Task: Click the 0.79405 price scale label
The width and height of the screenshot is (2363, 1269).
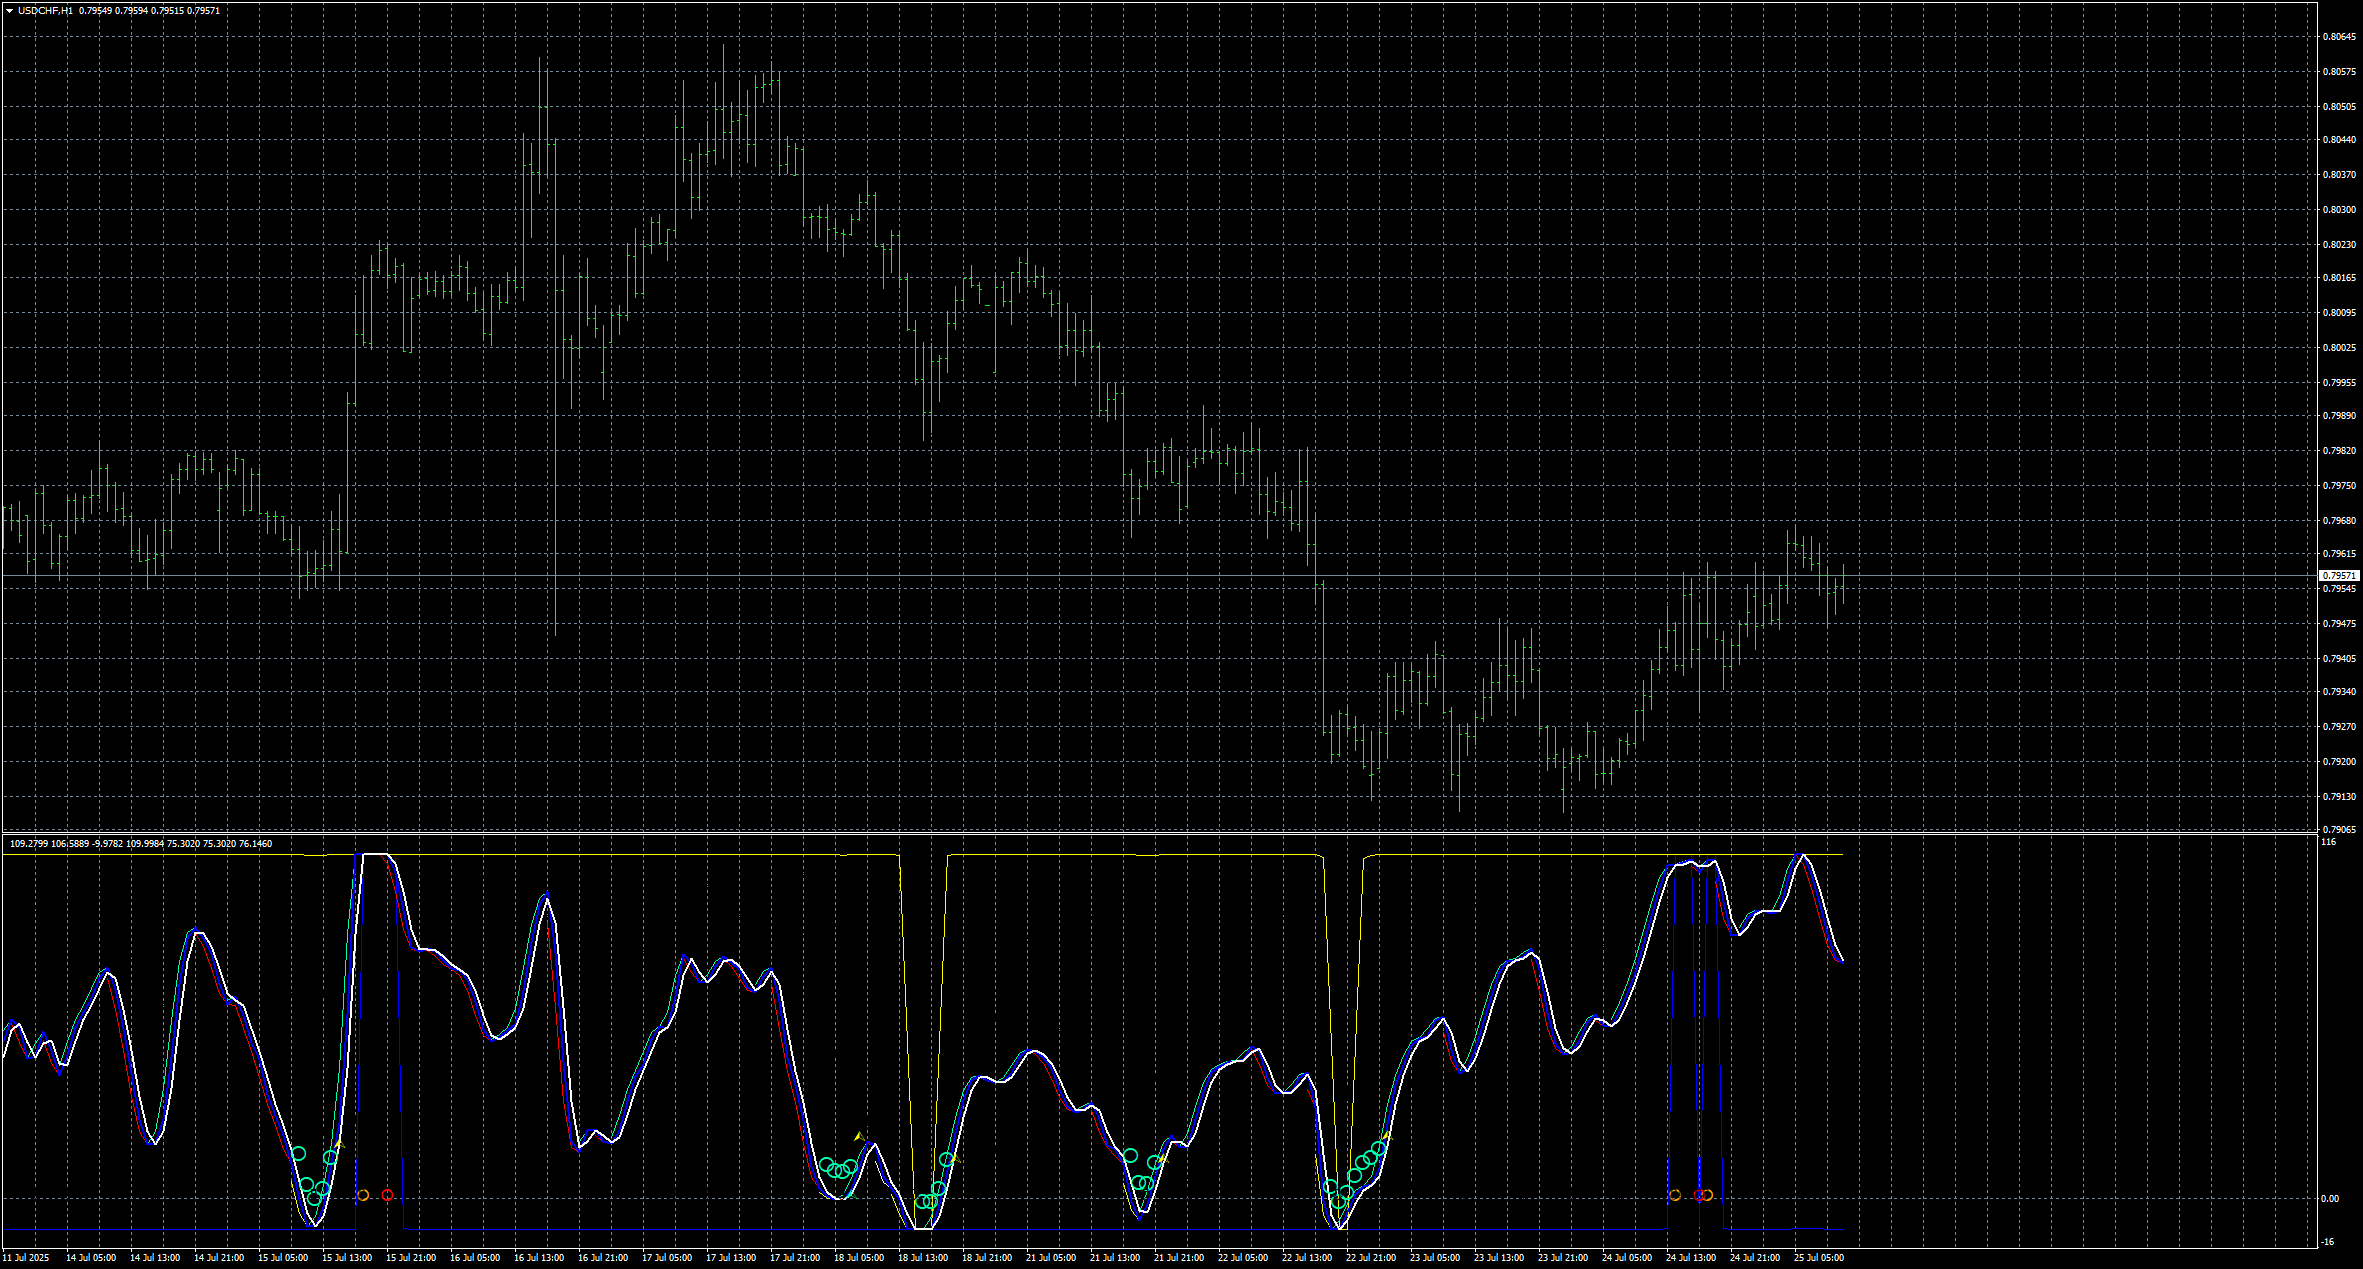Action: point(2339,658)
